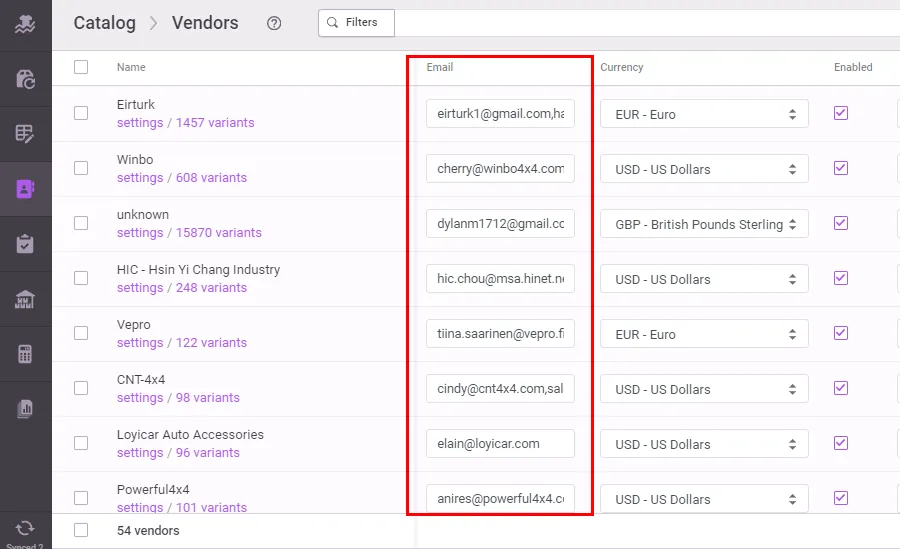
Task: Open CNT-4x4 currency dropdown
Action: (x=704, y=389)
